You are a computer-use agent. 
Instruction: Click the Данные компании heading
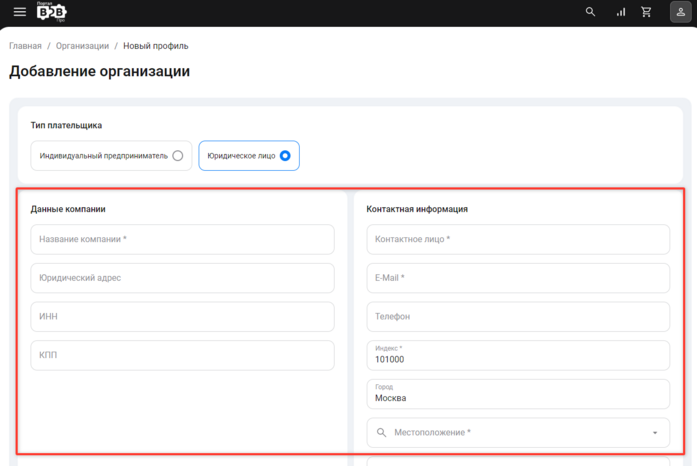pyautogui.click(x=68, y=209)
